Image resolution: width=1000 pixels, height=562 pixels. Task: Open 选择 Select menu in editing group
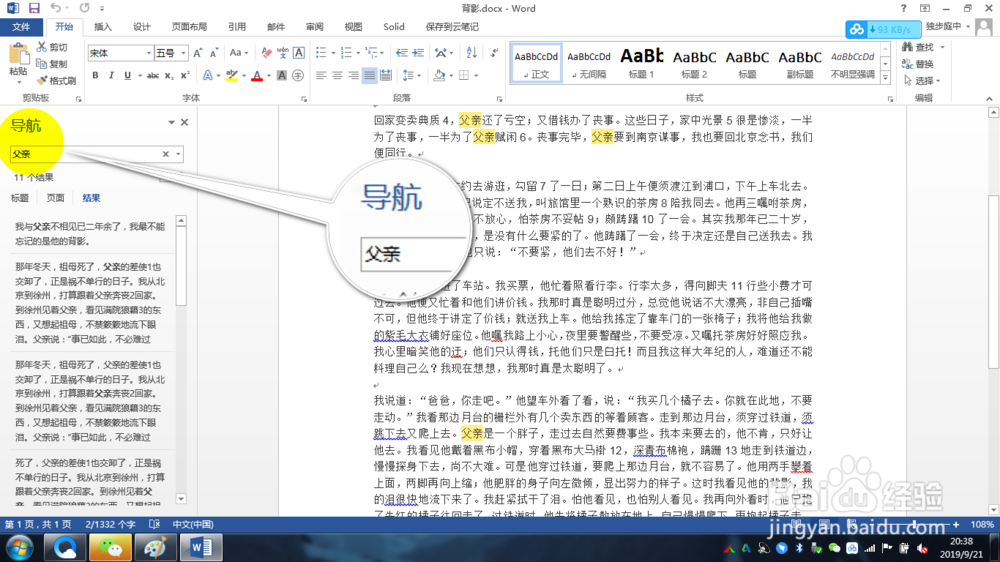pos(922,80)
